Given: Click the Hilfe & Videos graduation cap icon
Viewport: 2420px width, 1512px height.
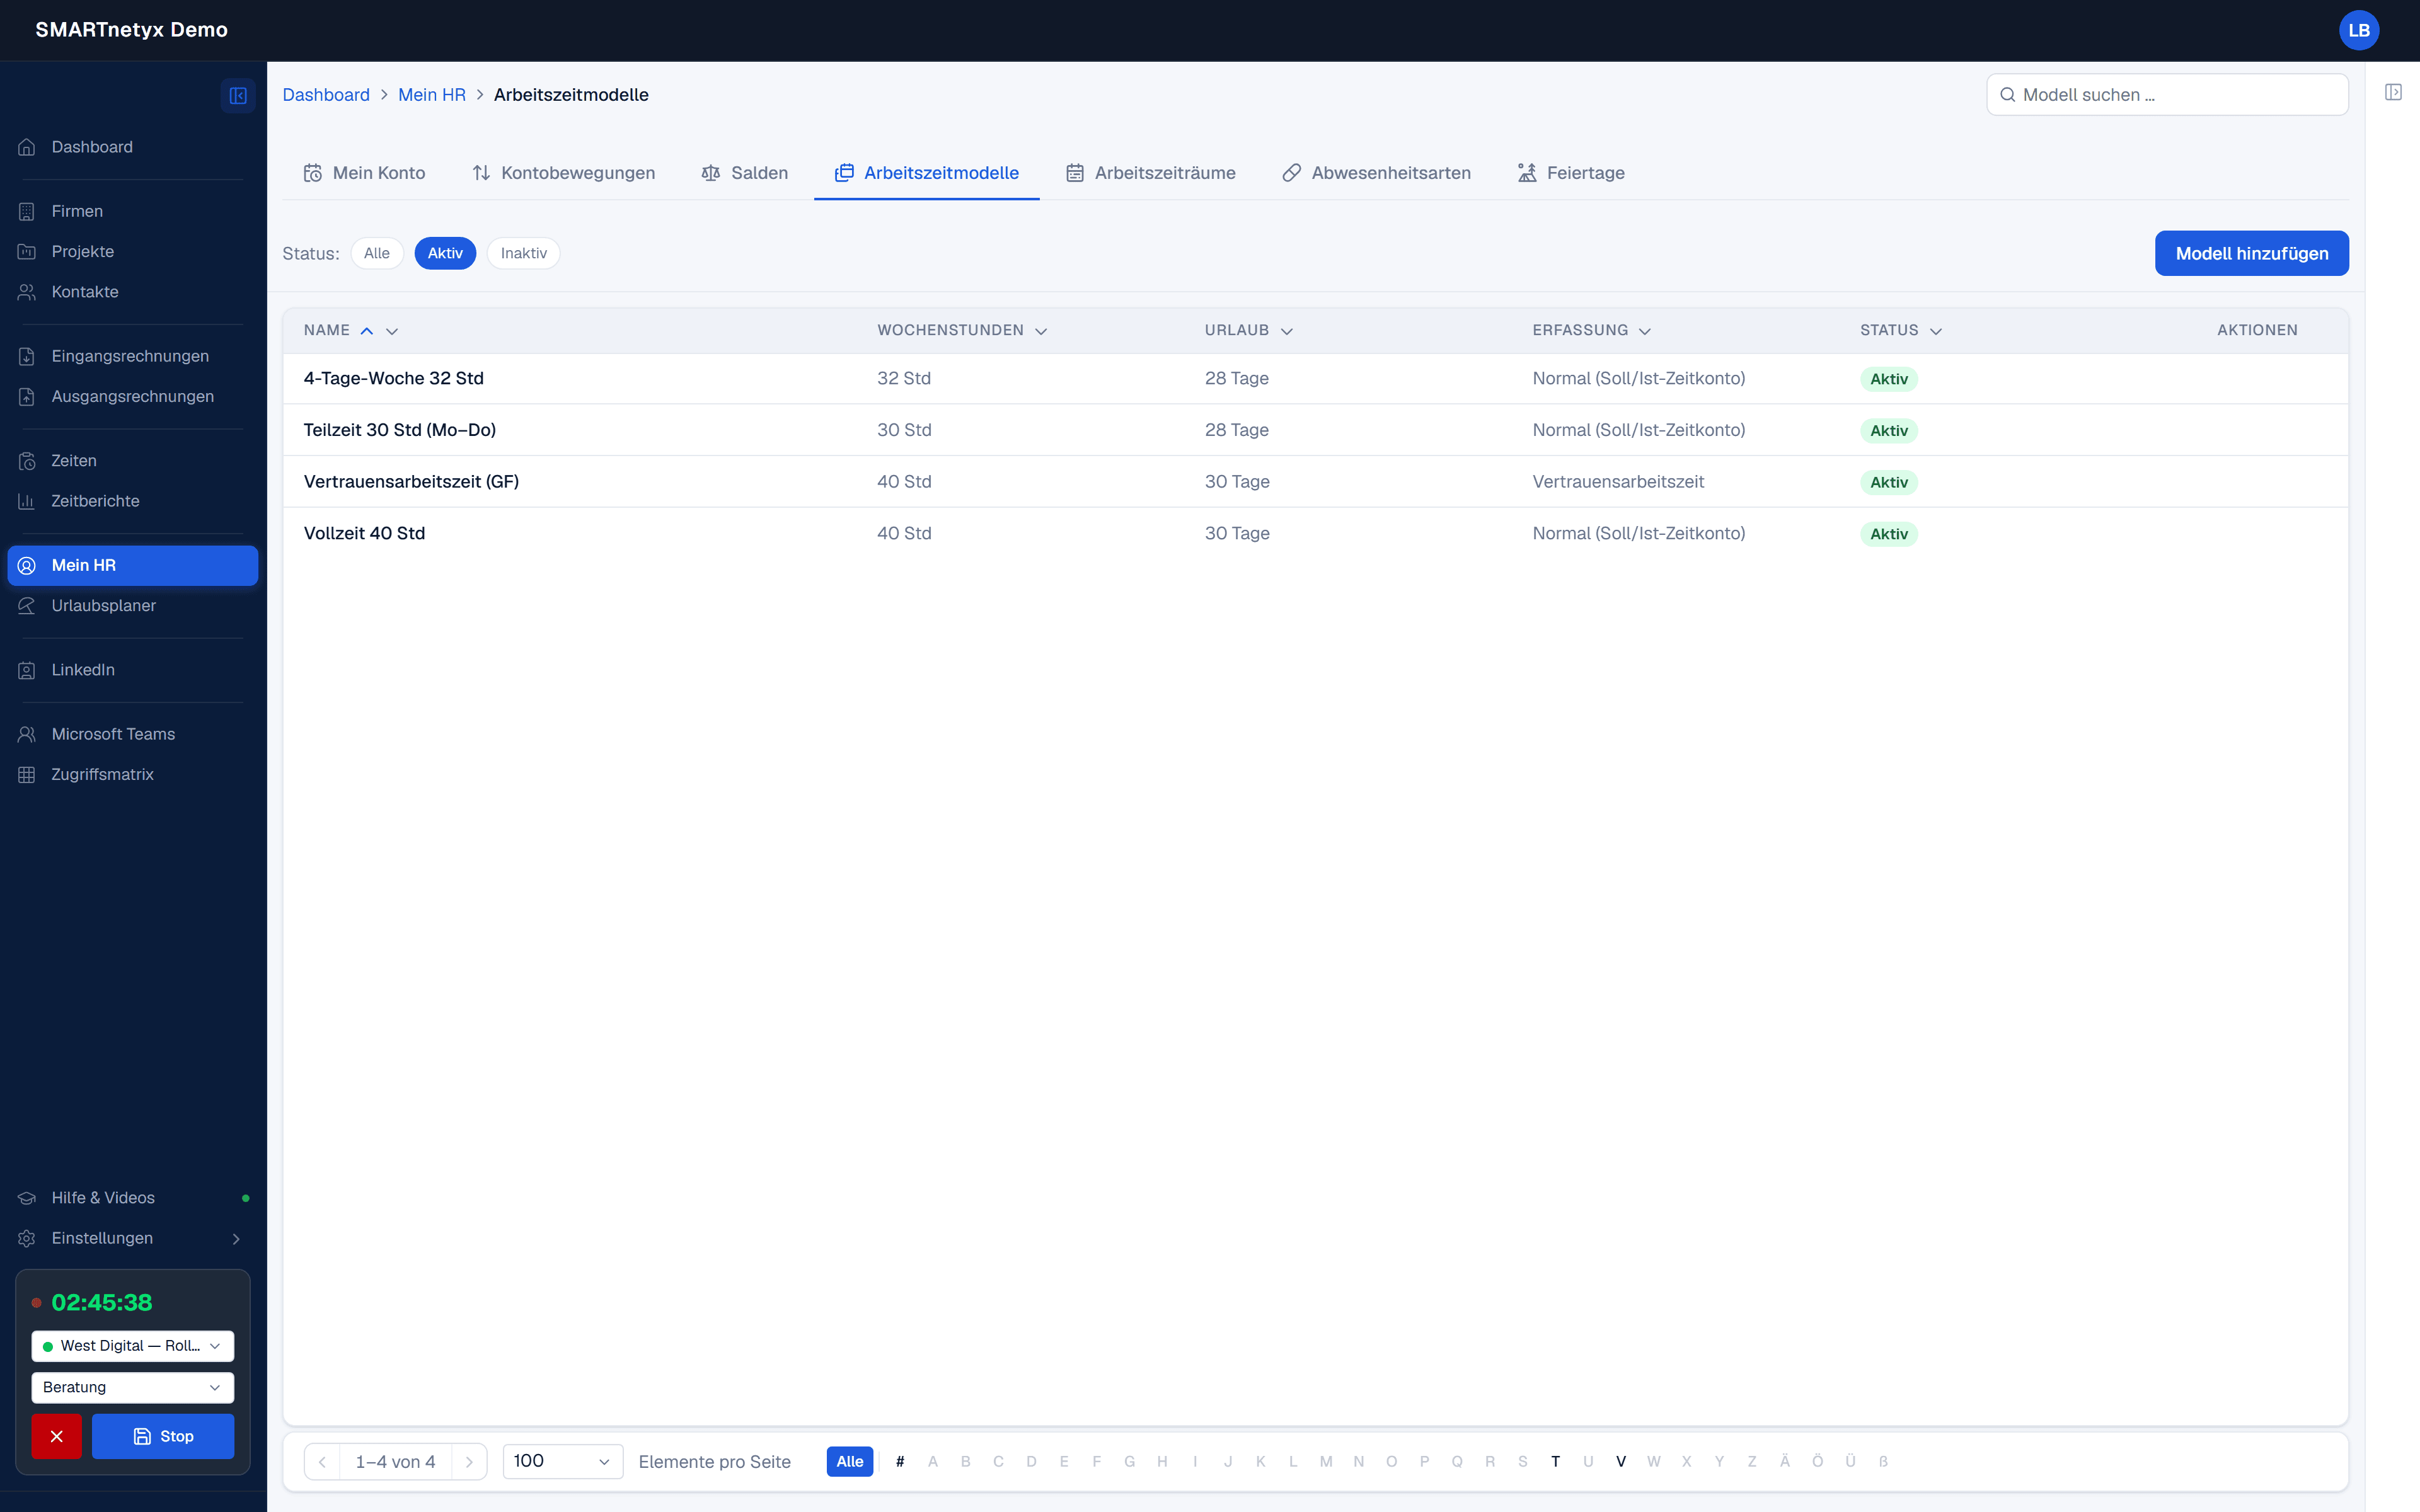Looking at the screenshot, I should [x=27, y=1198].
